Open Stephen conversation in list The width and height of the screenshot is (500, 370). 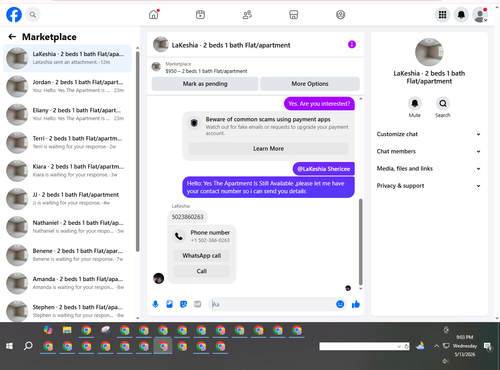pyautogui.click(x=68, y=311)
